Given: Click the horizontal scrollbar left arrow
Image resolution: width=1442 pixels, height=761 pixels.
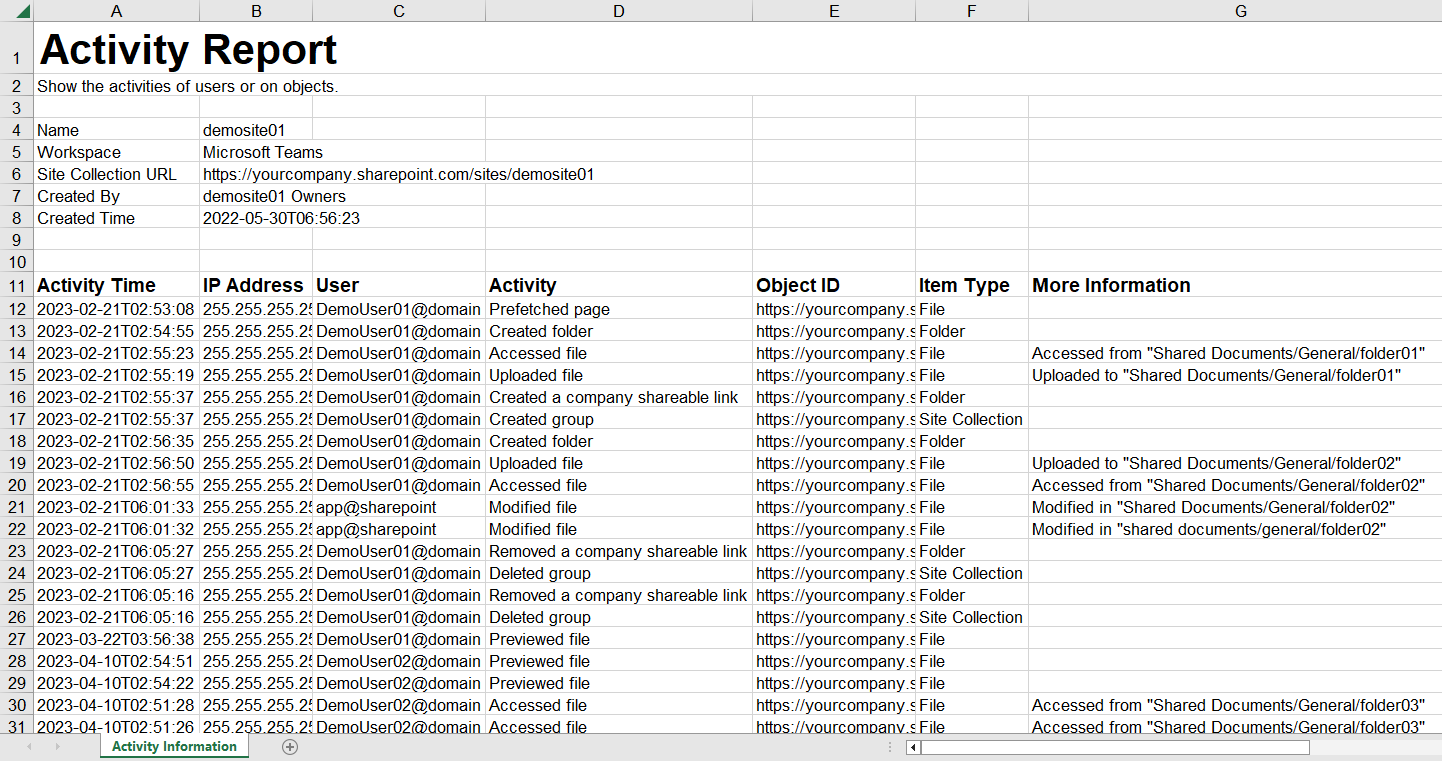Looking at the screenshot, I should click(x=911, y=747).
